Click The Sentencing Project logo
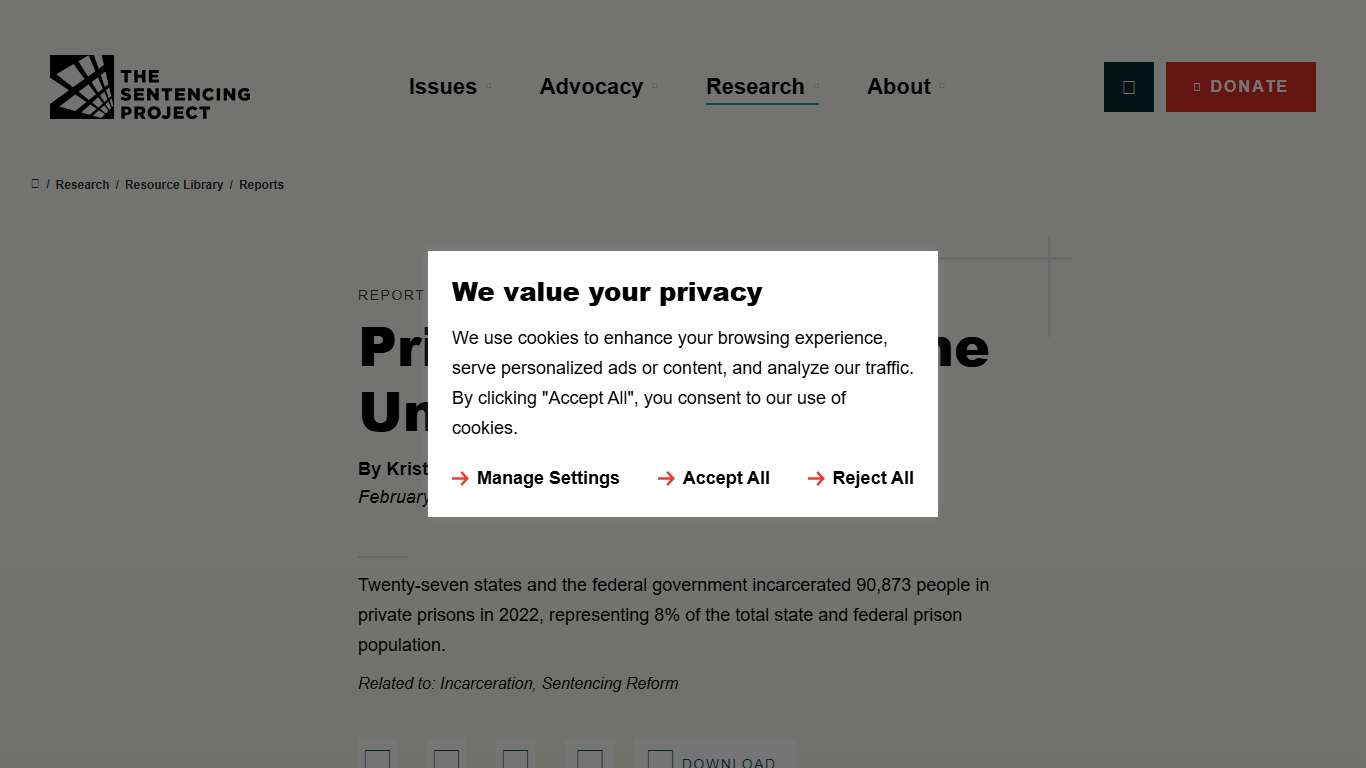The height and width of the screenshot is (768, 1366). 150,87
